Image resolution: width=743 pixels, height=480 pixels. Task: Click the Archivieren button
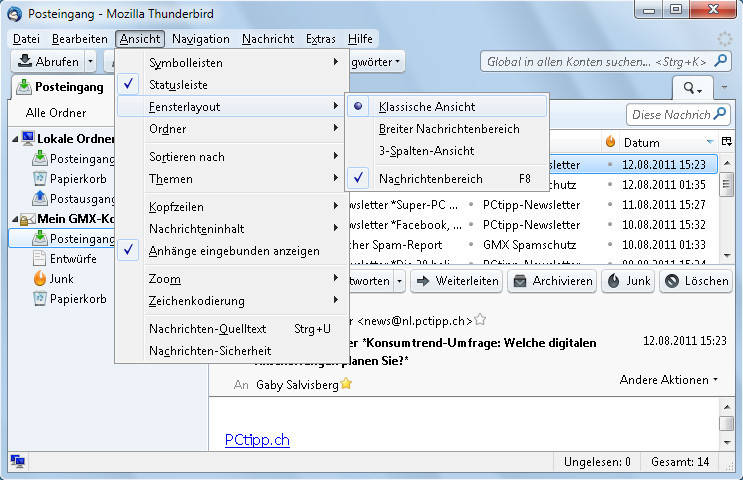coord(553,281)
